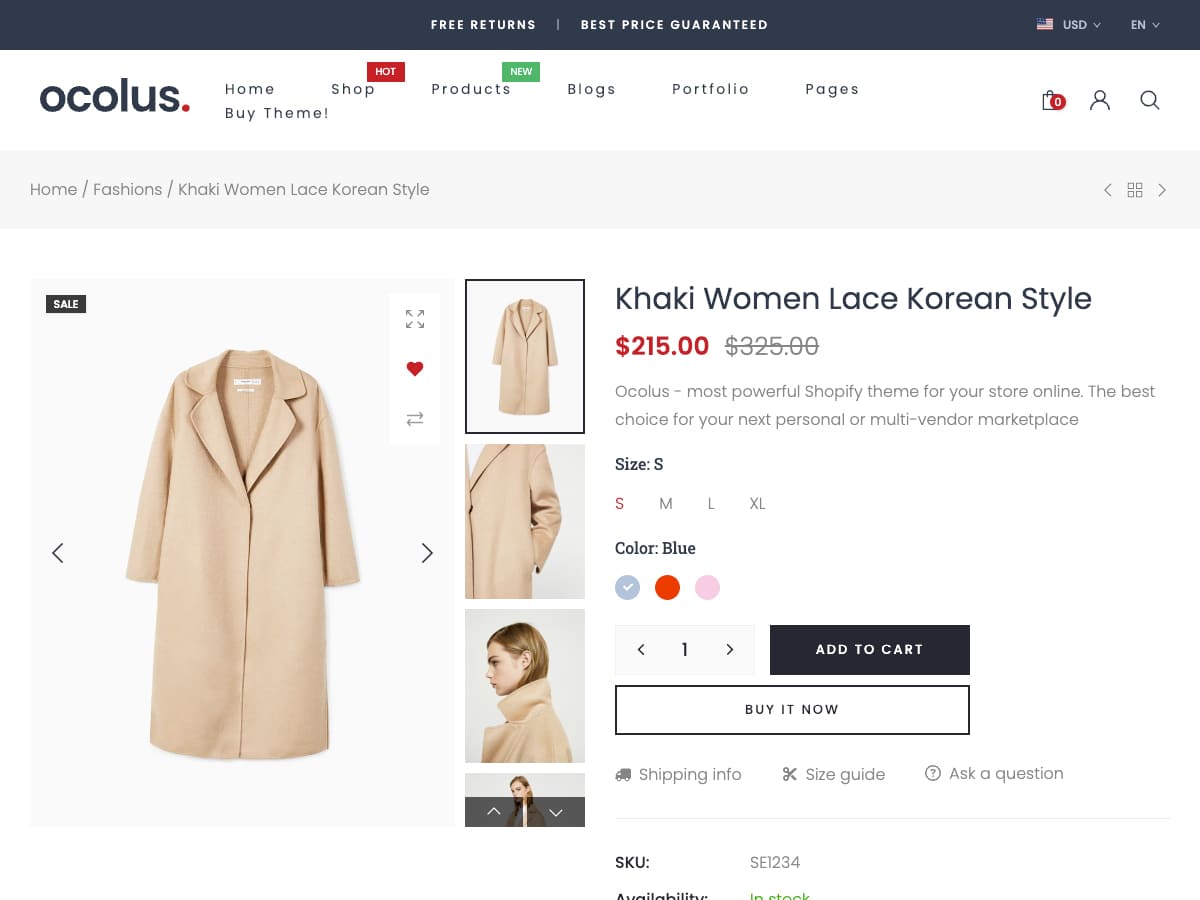Open the Shop menu
The width and height of the screenshot is (1200, 900).
click(353, 89)
